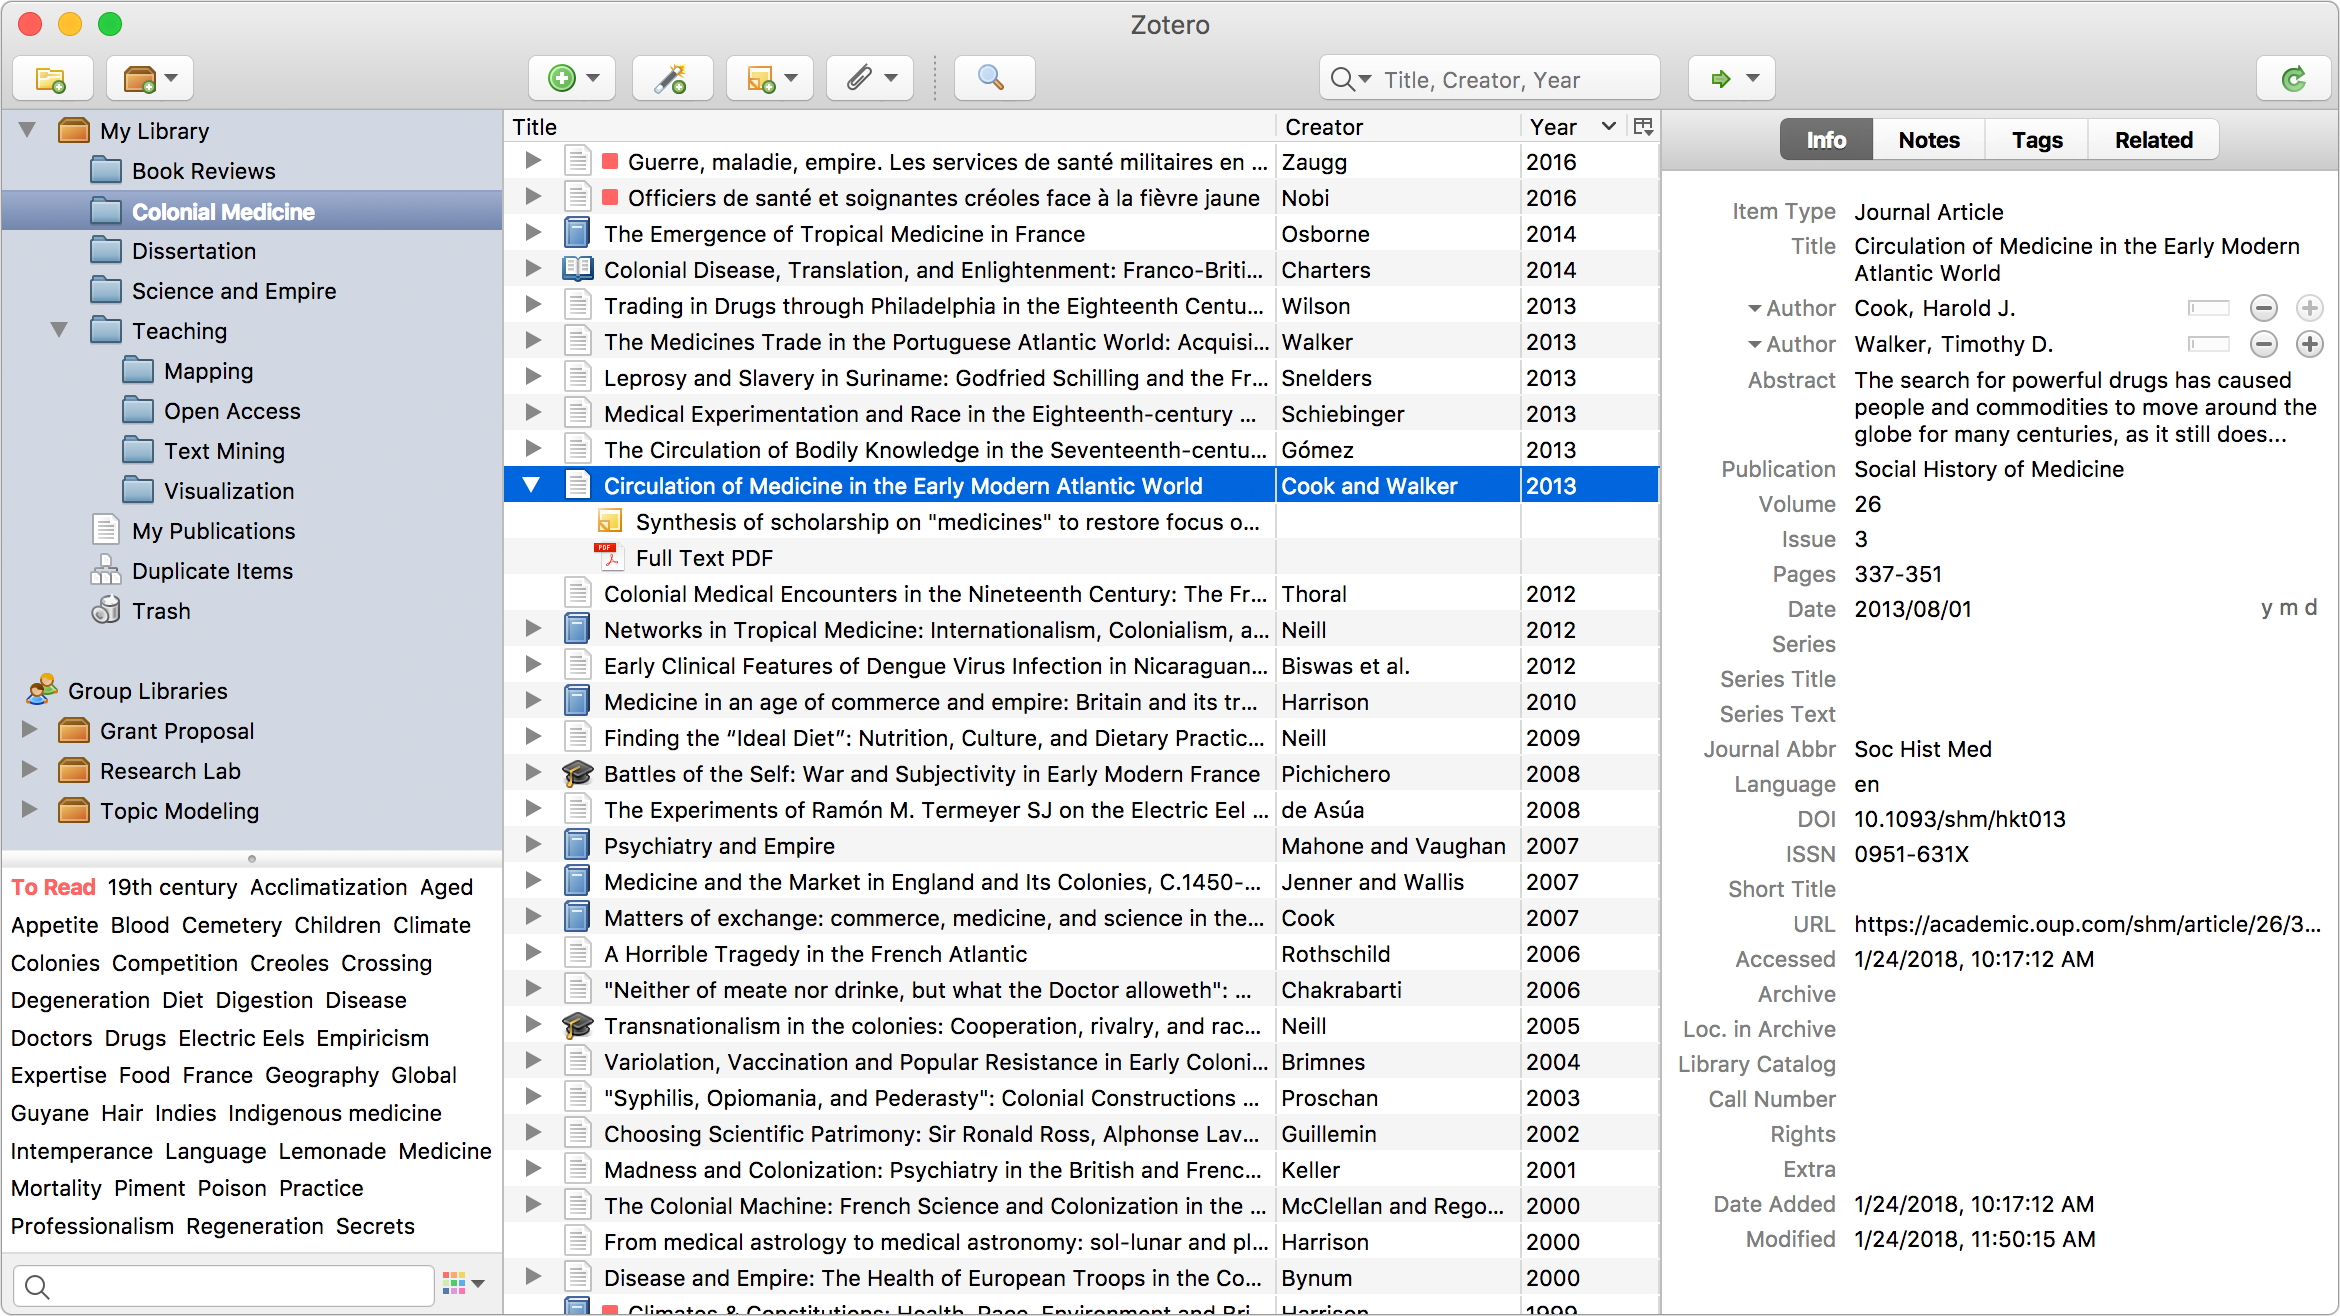This screenshot has width=2340, height=1316.
Task: Select the search magnifier icon
Action: point(990,77)
